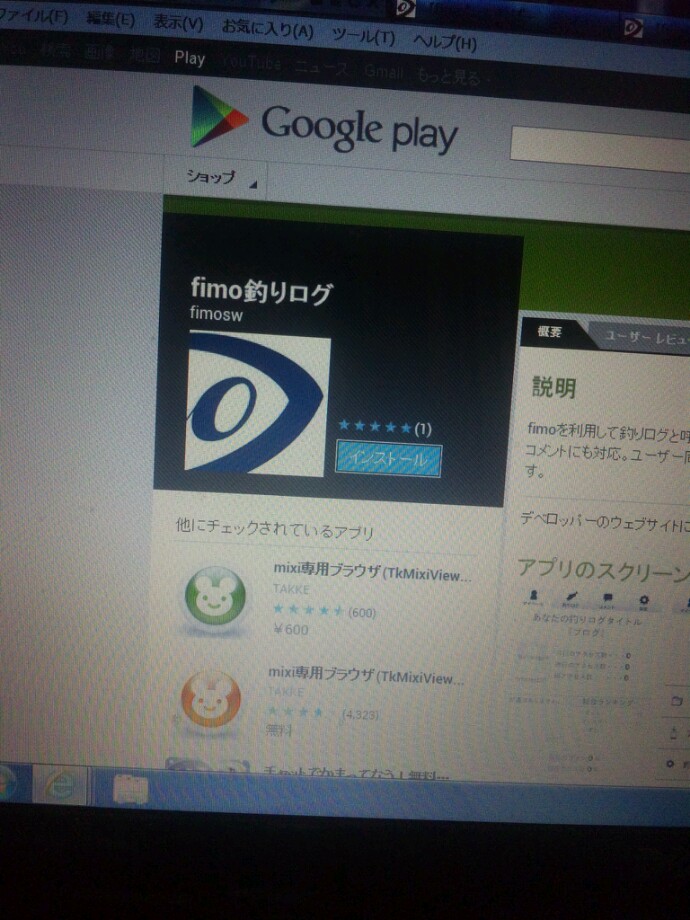
Task: Open YouTube from the Google top bar
Action: point(252,62)
